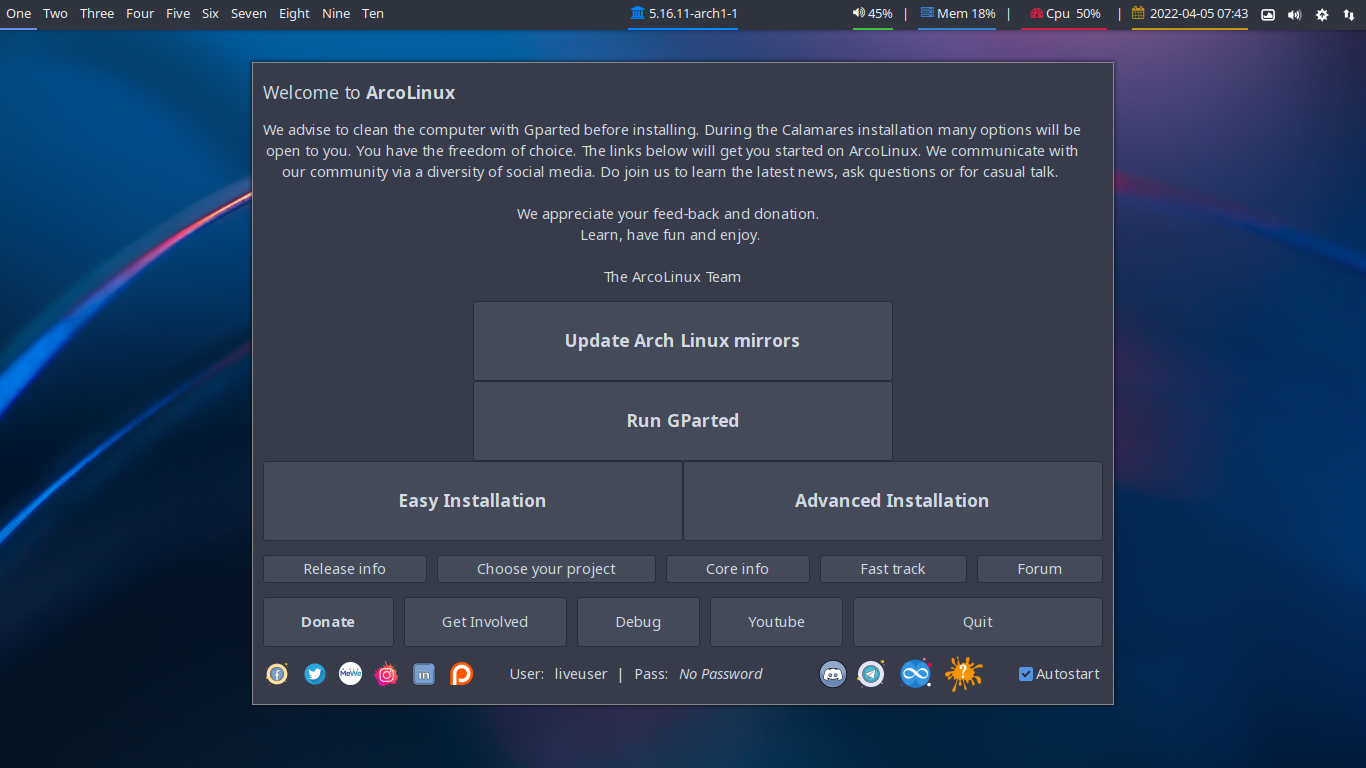Start the Advanced Installation
Screen dimensions: 1366x768
pyautogui.click(x=893, y=501)
